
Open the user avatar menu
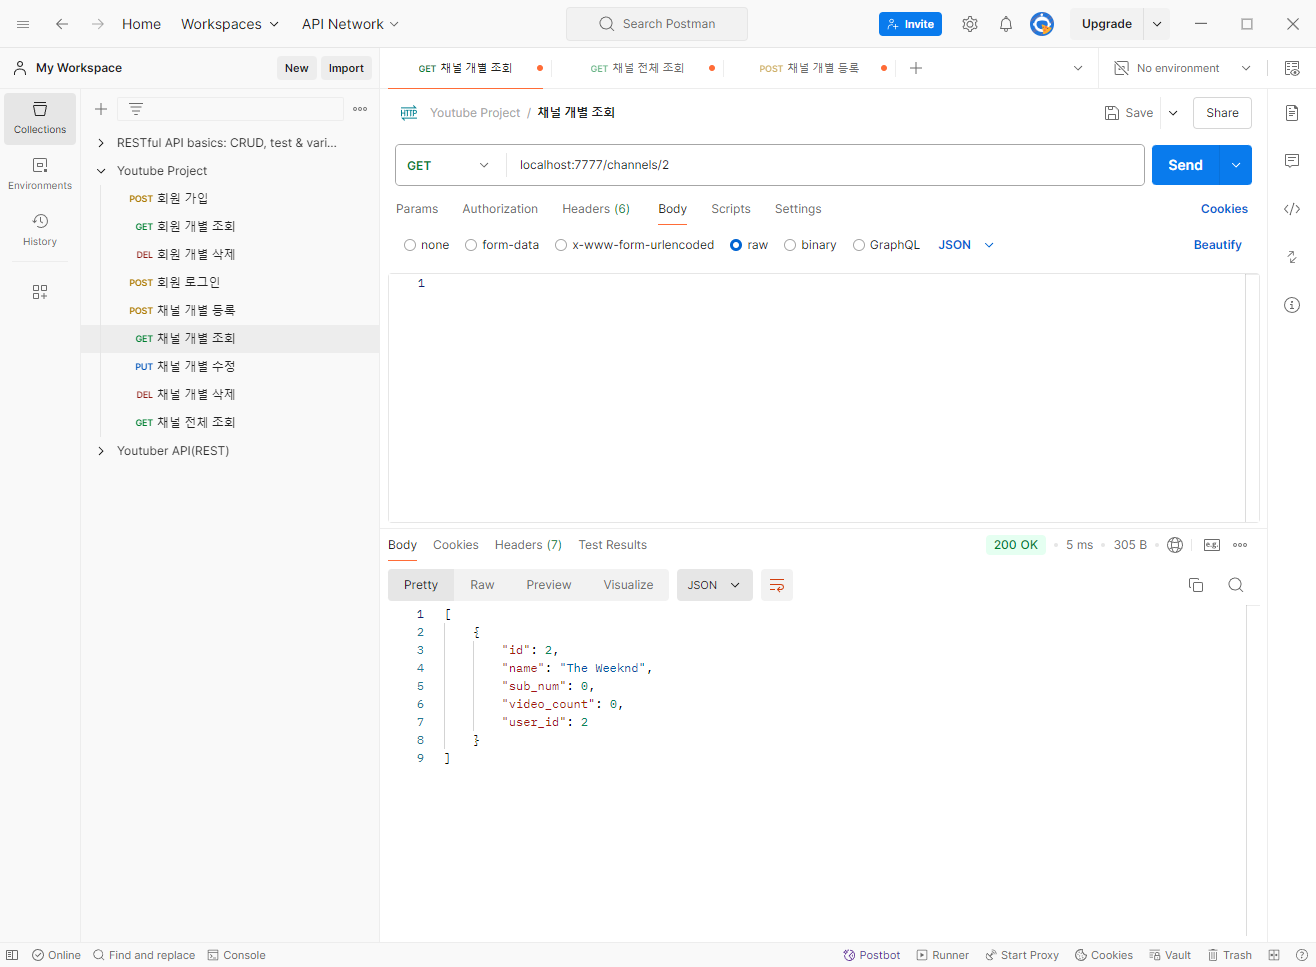click(x=1042, y=24)
